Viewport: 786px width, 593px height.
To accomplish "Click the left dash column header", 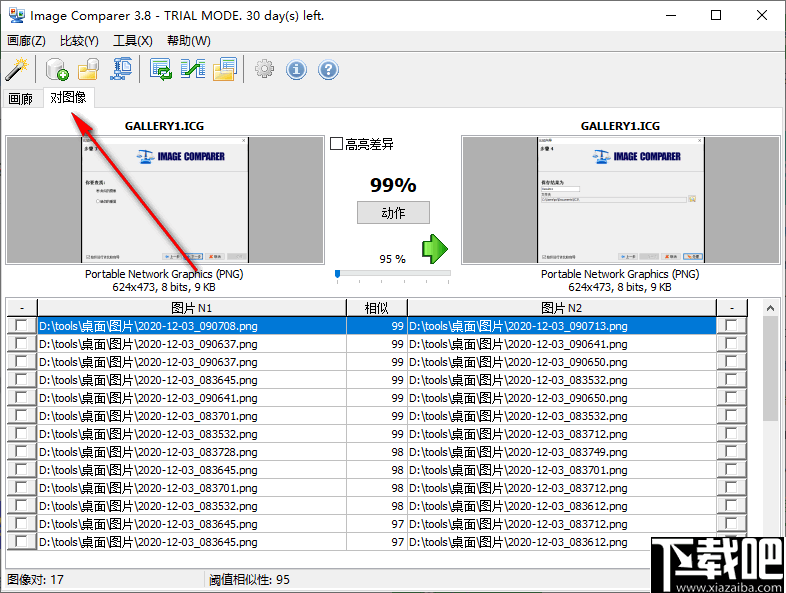I will tap(22, 308).
